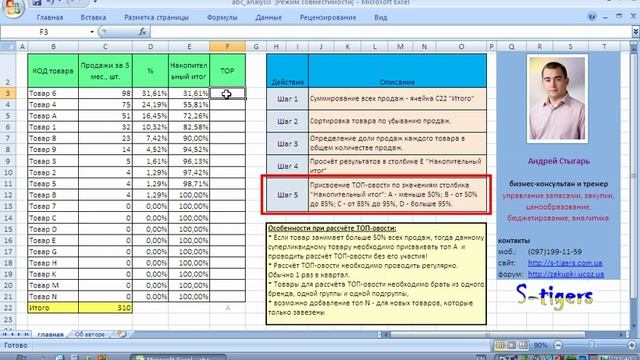Expand the Name Box dropdown arrow
640x360 pixels.
[92, 32]
